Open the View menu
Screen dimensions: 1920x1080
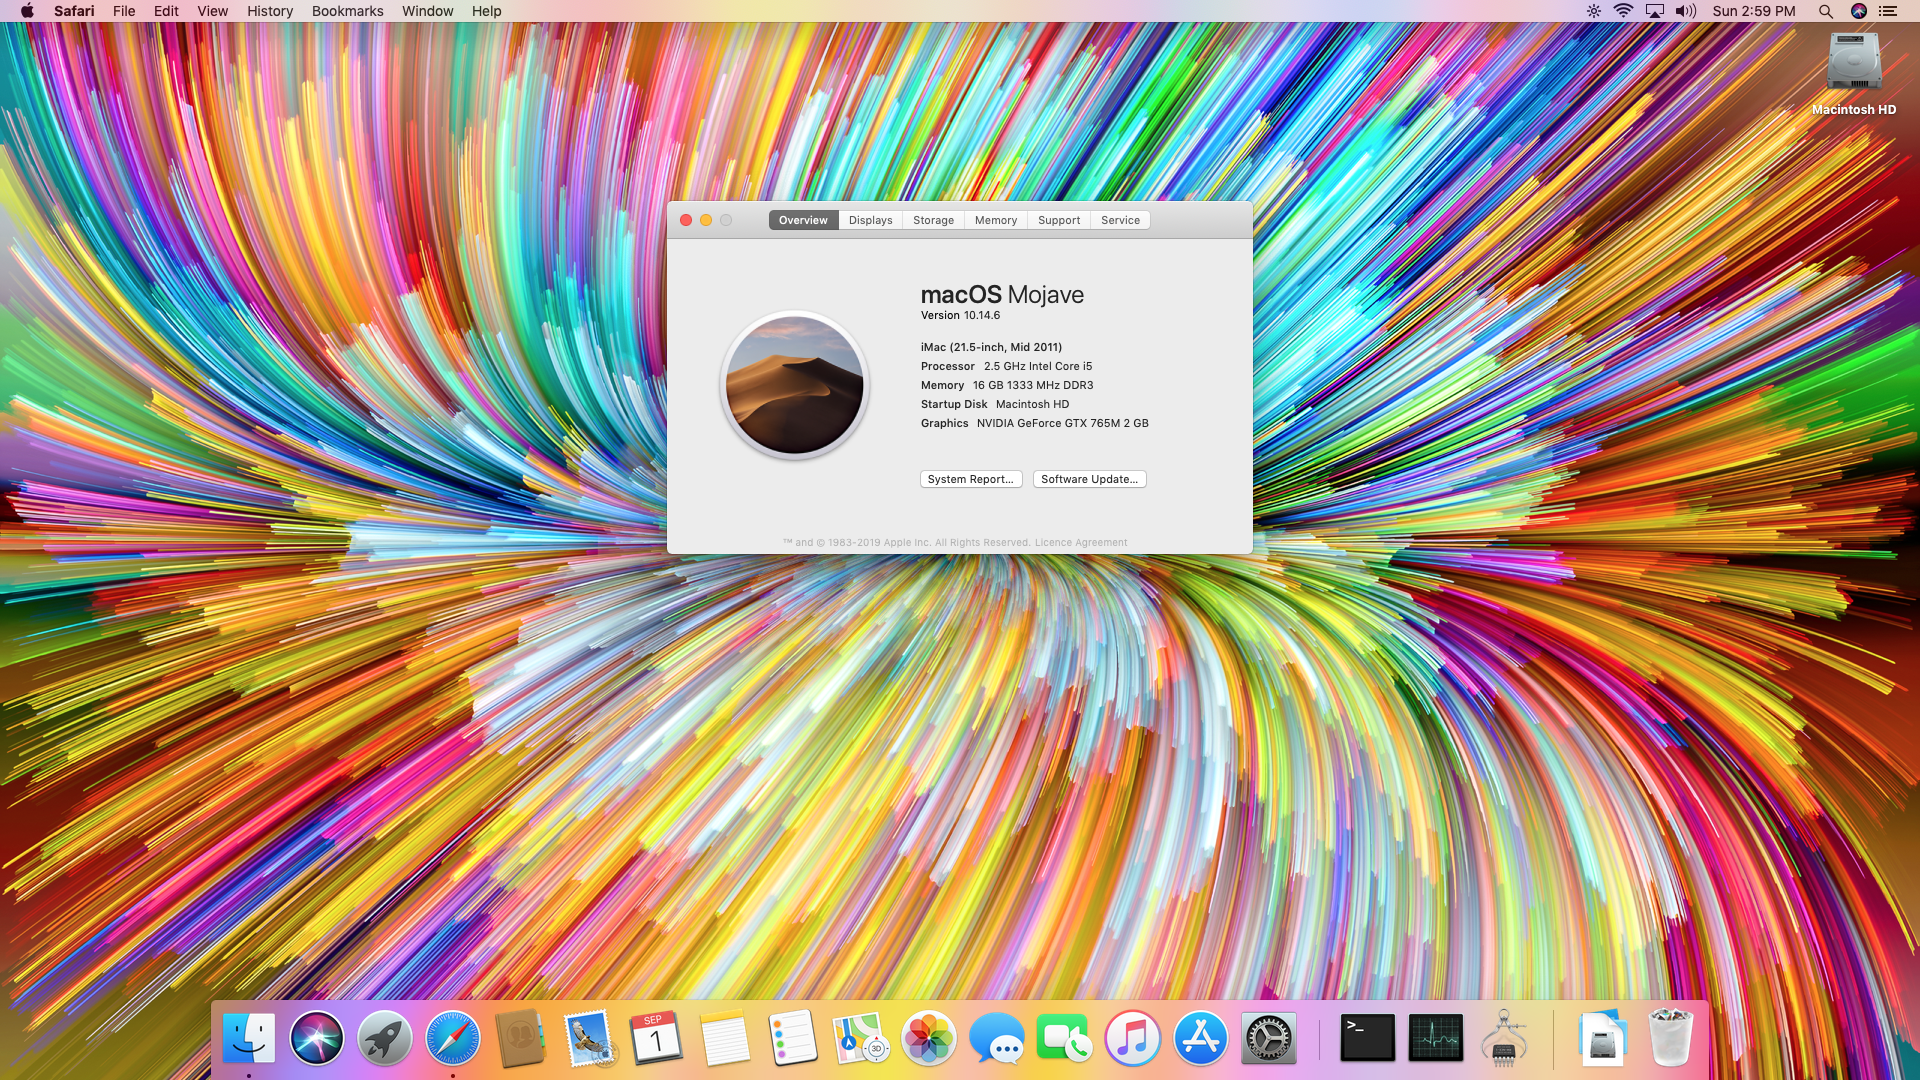pyautogui.click(x=212, y=11)
